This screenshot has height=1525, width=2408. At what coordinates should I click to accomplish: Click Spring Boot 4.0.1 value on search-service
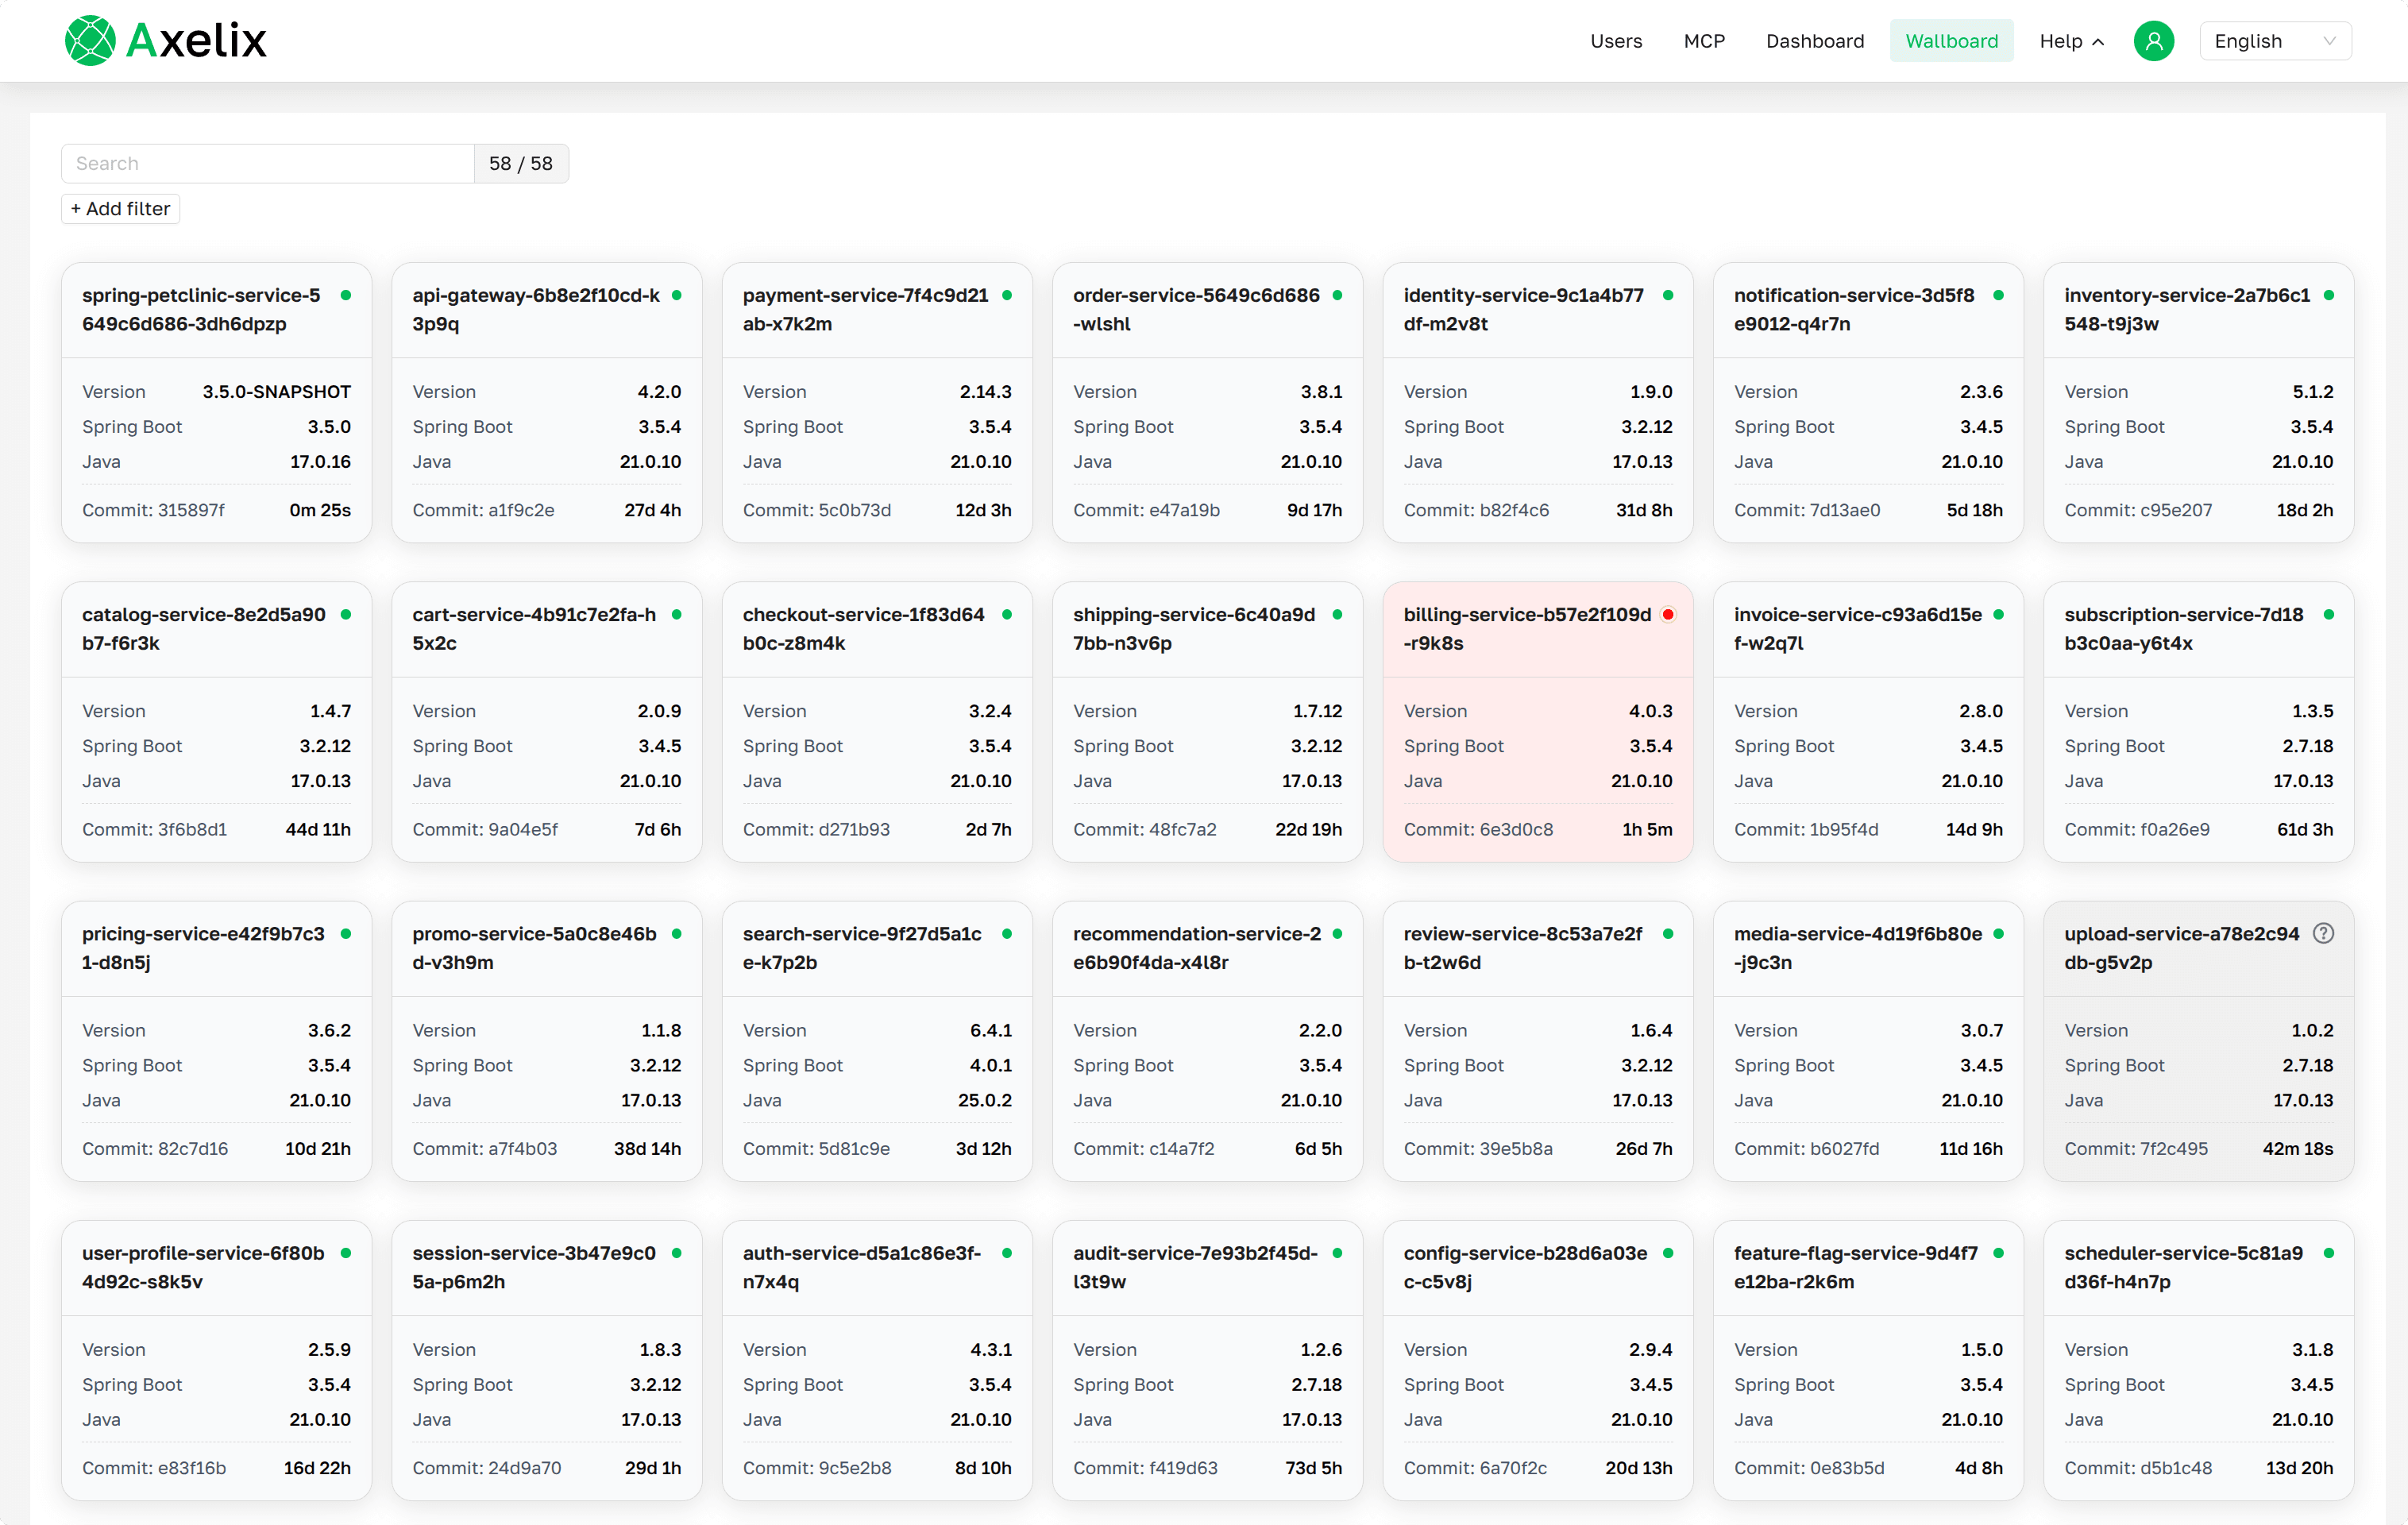[990, 1065]
